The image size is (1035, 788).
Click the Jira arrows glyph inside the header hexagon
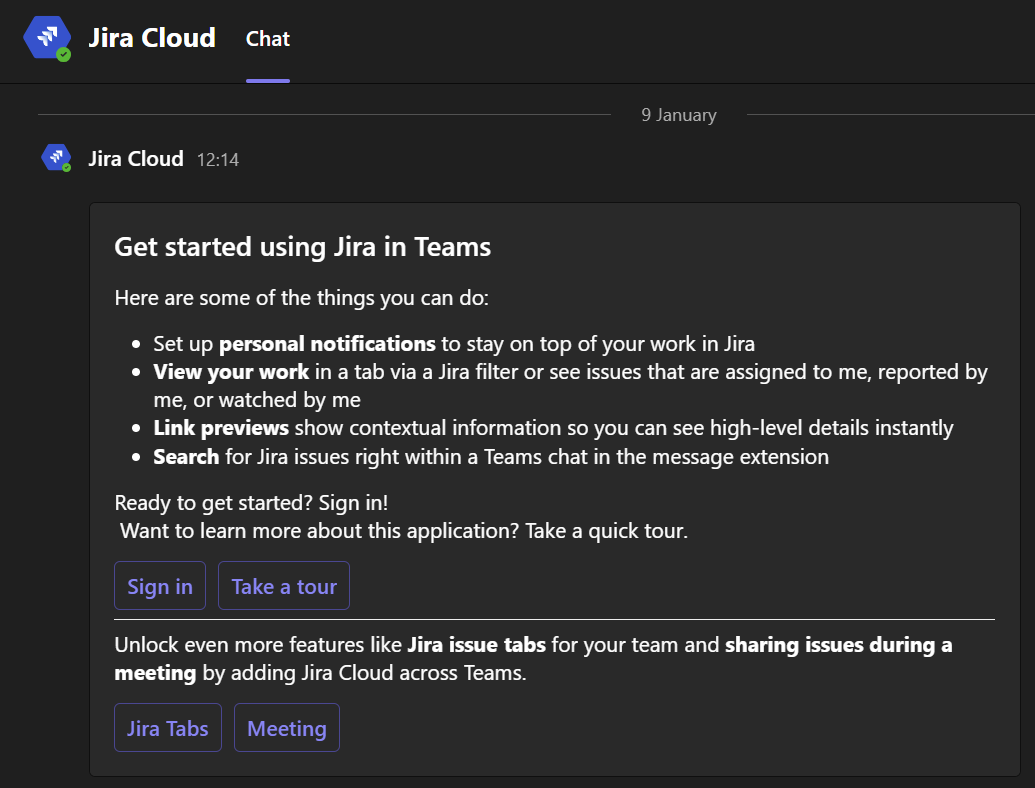pyautogui.click(x=46, y=38)
